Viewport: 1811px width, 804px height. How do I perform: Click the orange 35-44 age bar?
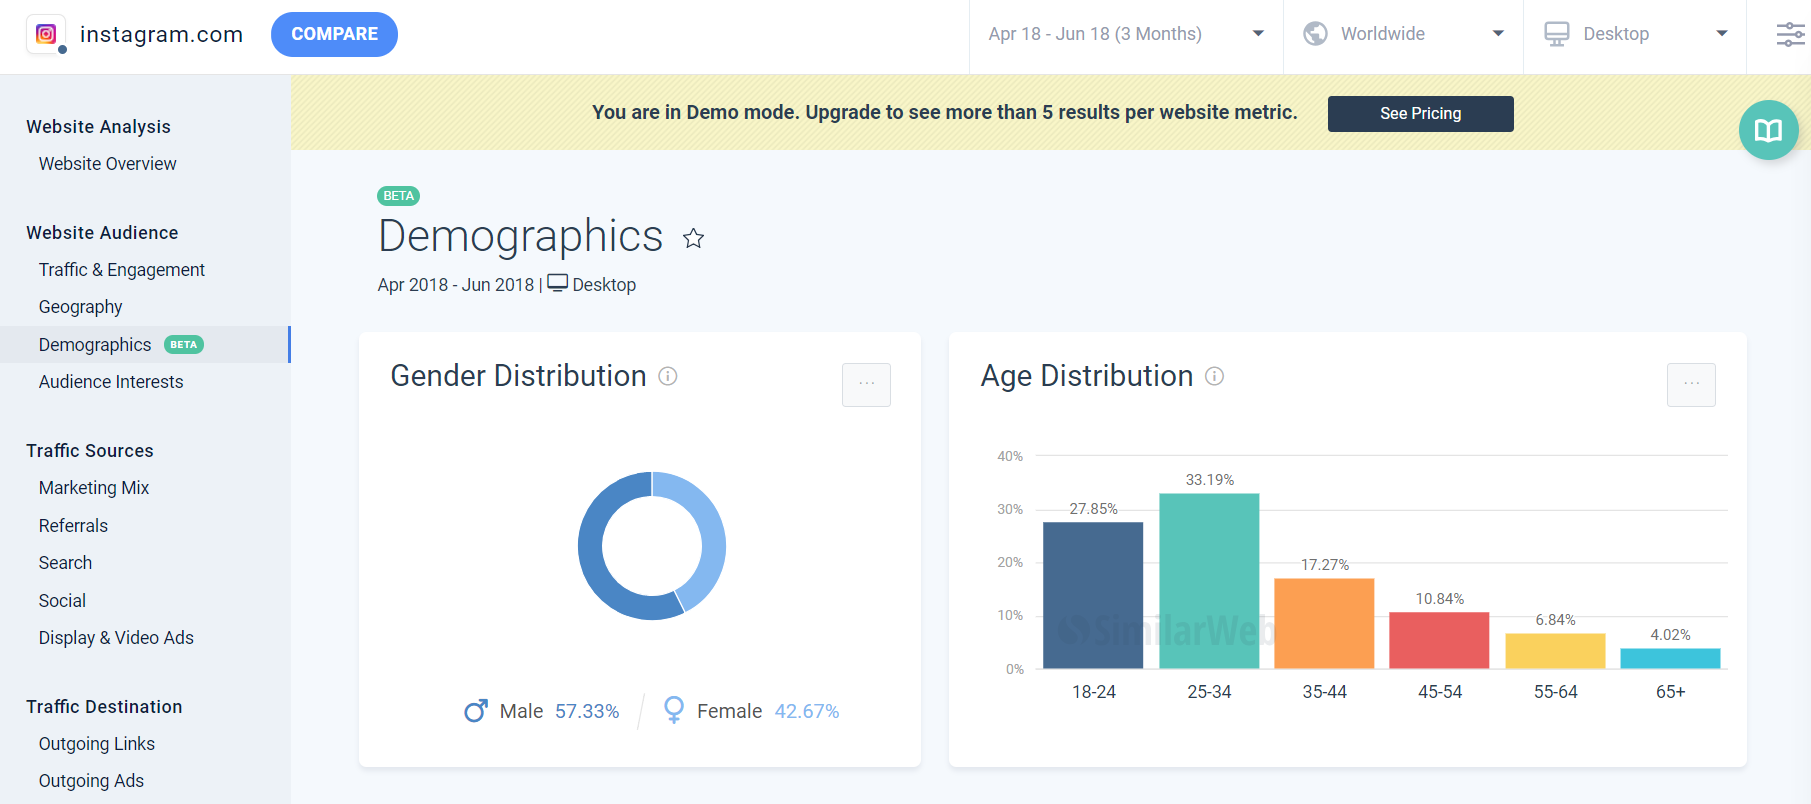pyautogui.click(x=1324, y=623)
